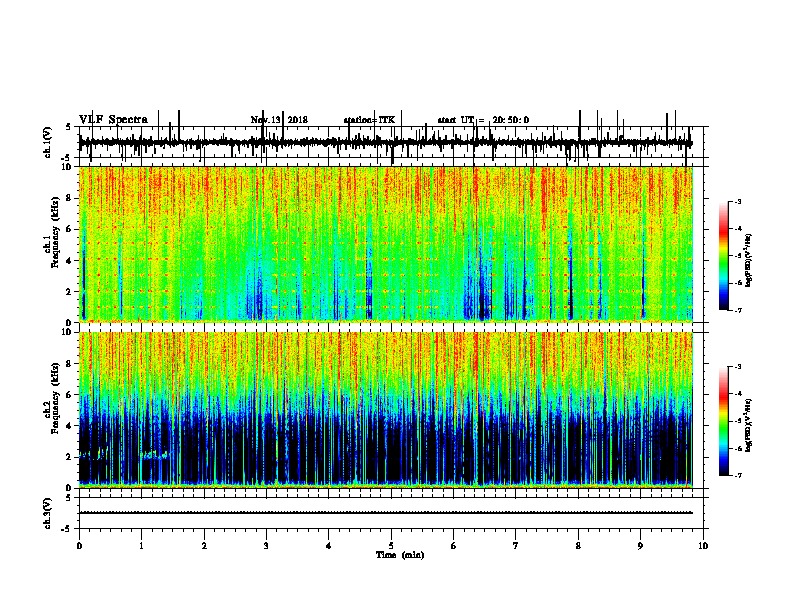Click time axis tick label 0
The width and height of the screenshot is (792, 612).
[79, 546]
